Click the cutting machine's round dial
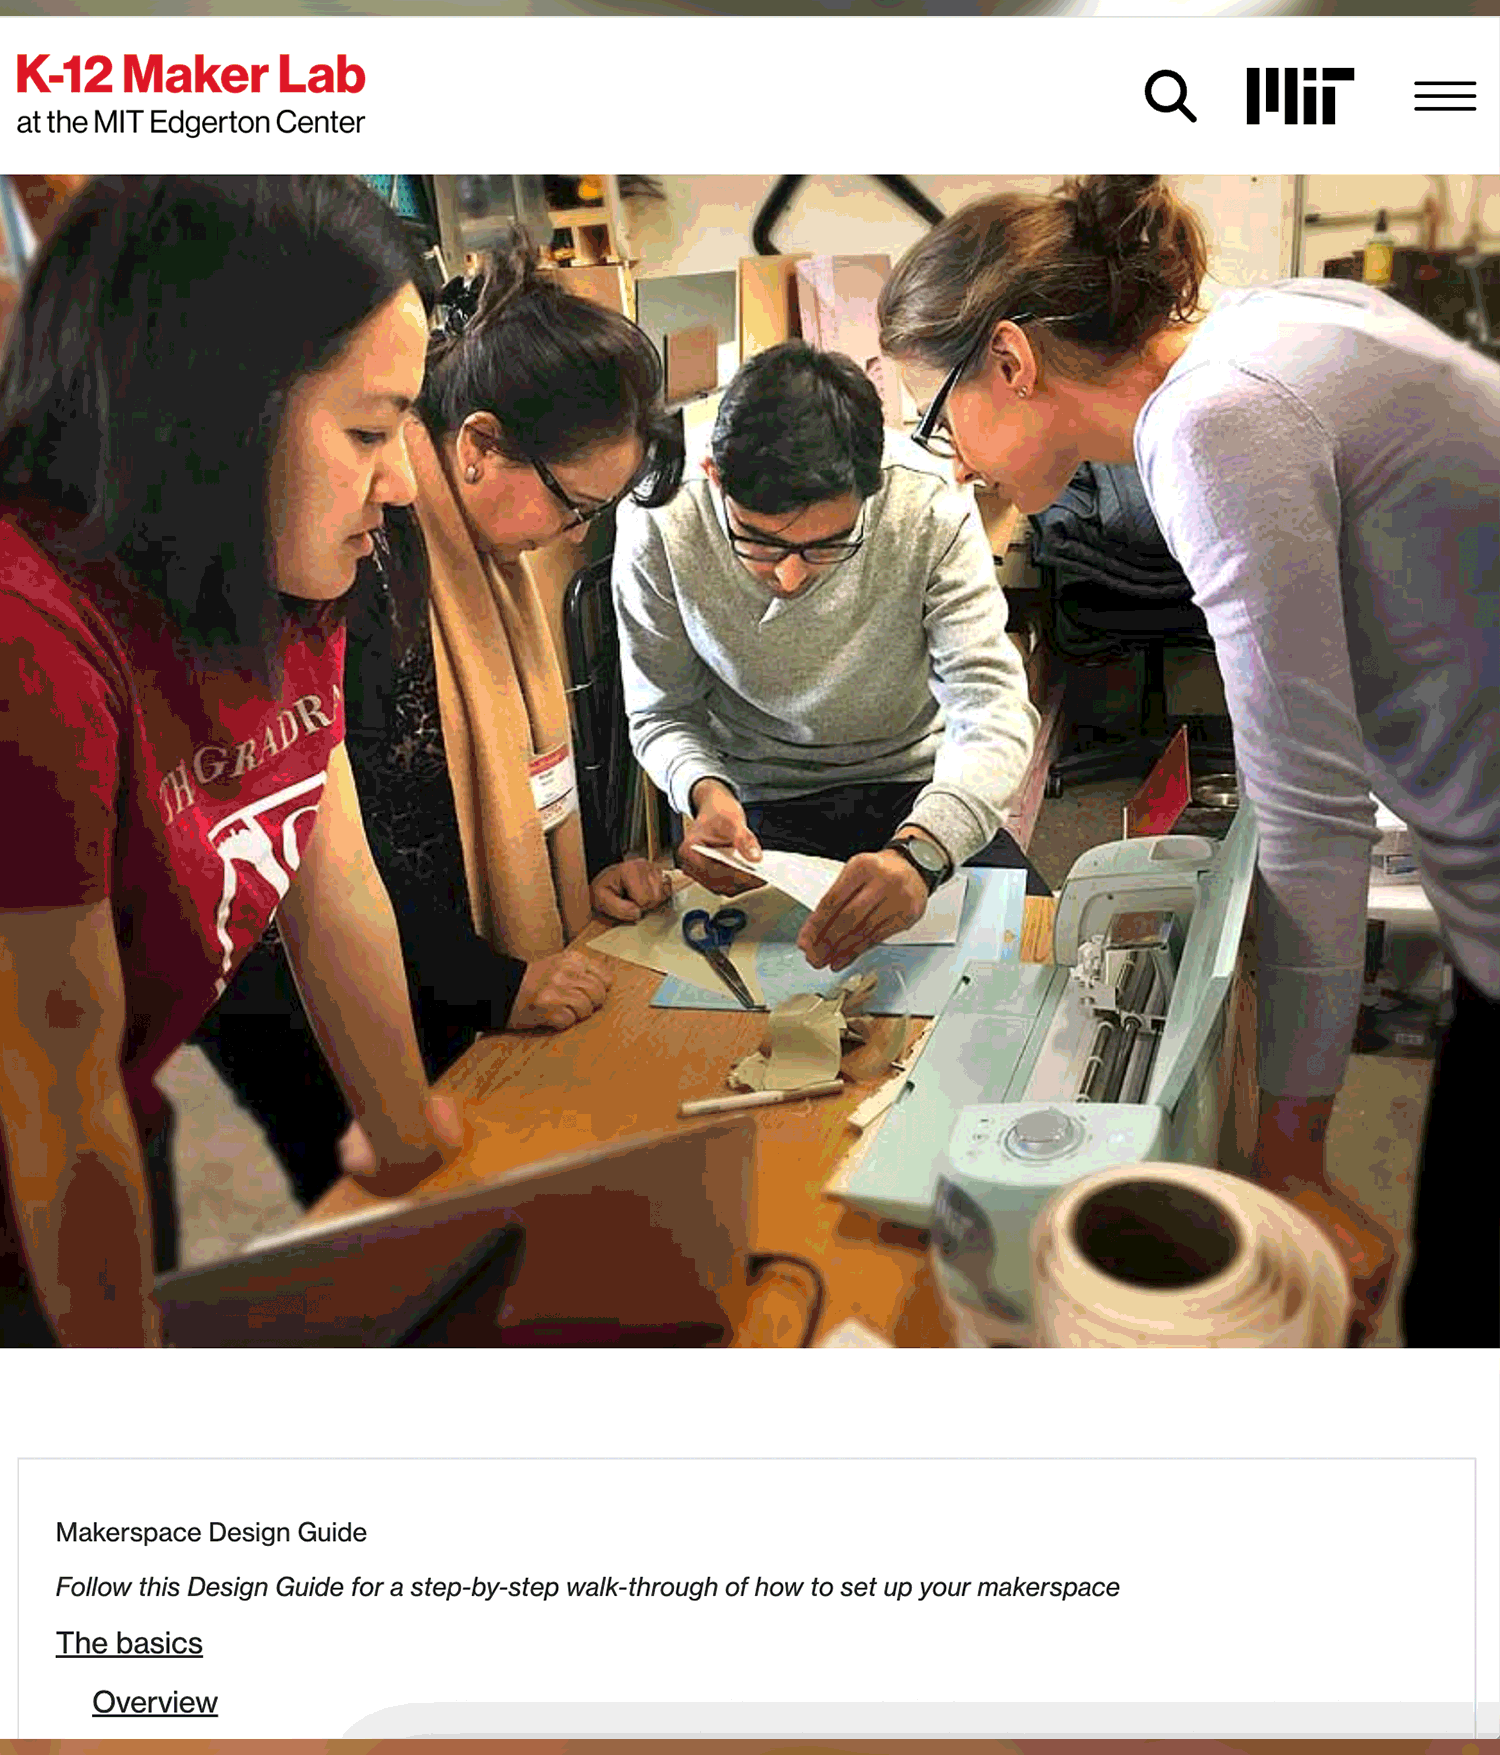Viewport: 1500px width, 1755px height. (x=1041, y=1133)
